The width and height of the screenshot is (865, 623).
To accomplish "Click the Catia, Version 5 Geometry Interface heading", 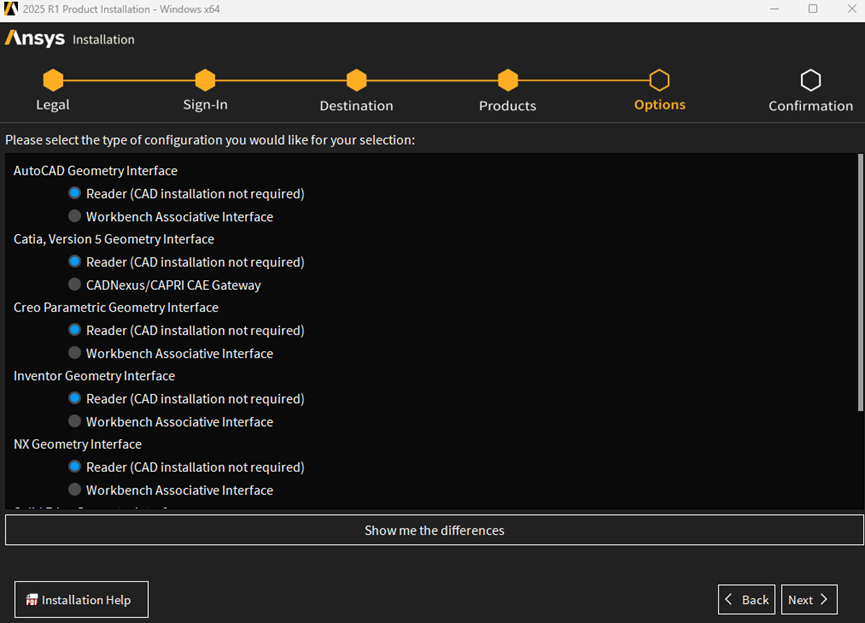I will (x=114, y=239).
